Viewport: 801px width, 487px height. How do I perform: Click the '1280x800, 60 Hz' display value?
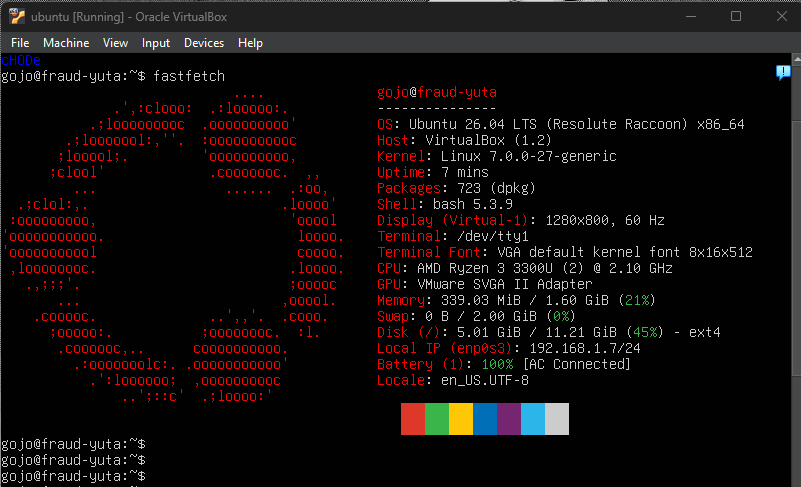(x=605, y=220)
